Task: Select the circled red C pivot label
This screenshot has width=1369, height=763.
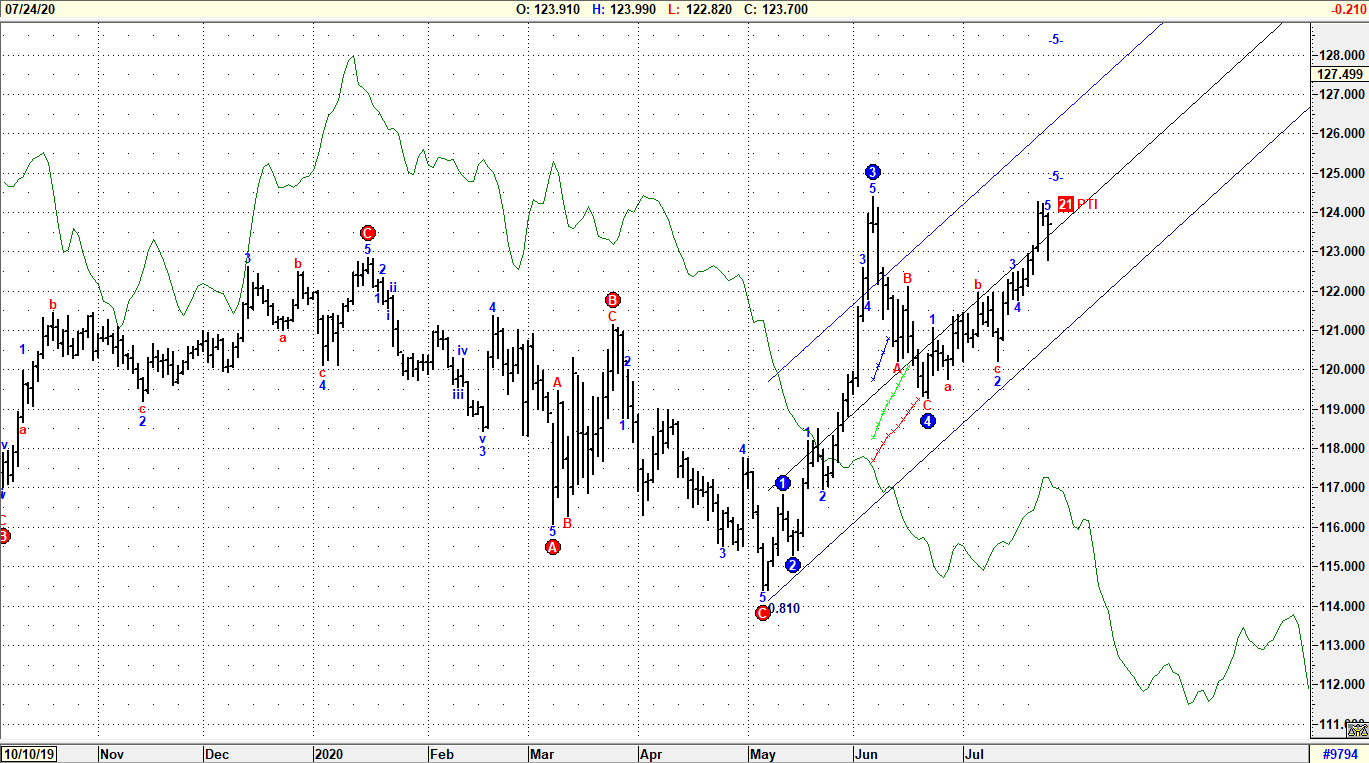Action: pos(368,232)
